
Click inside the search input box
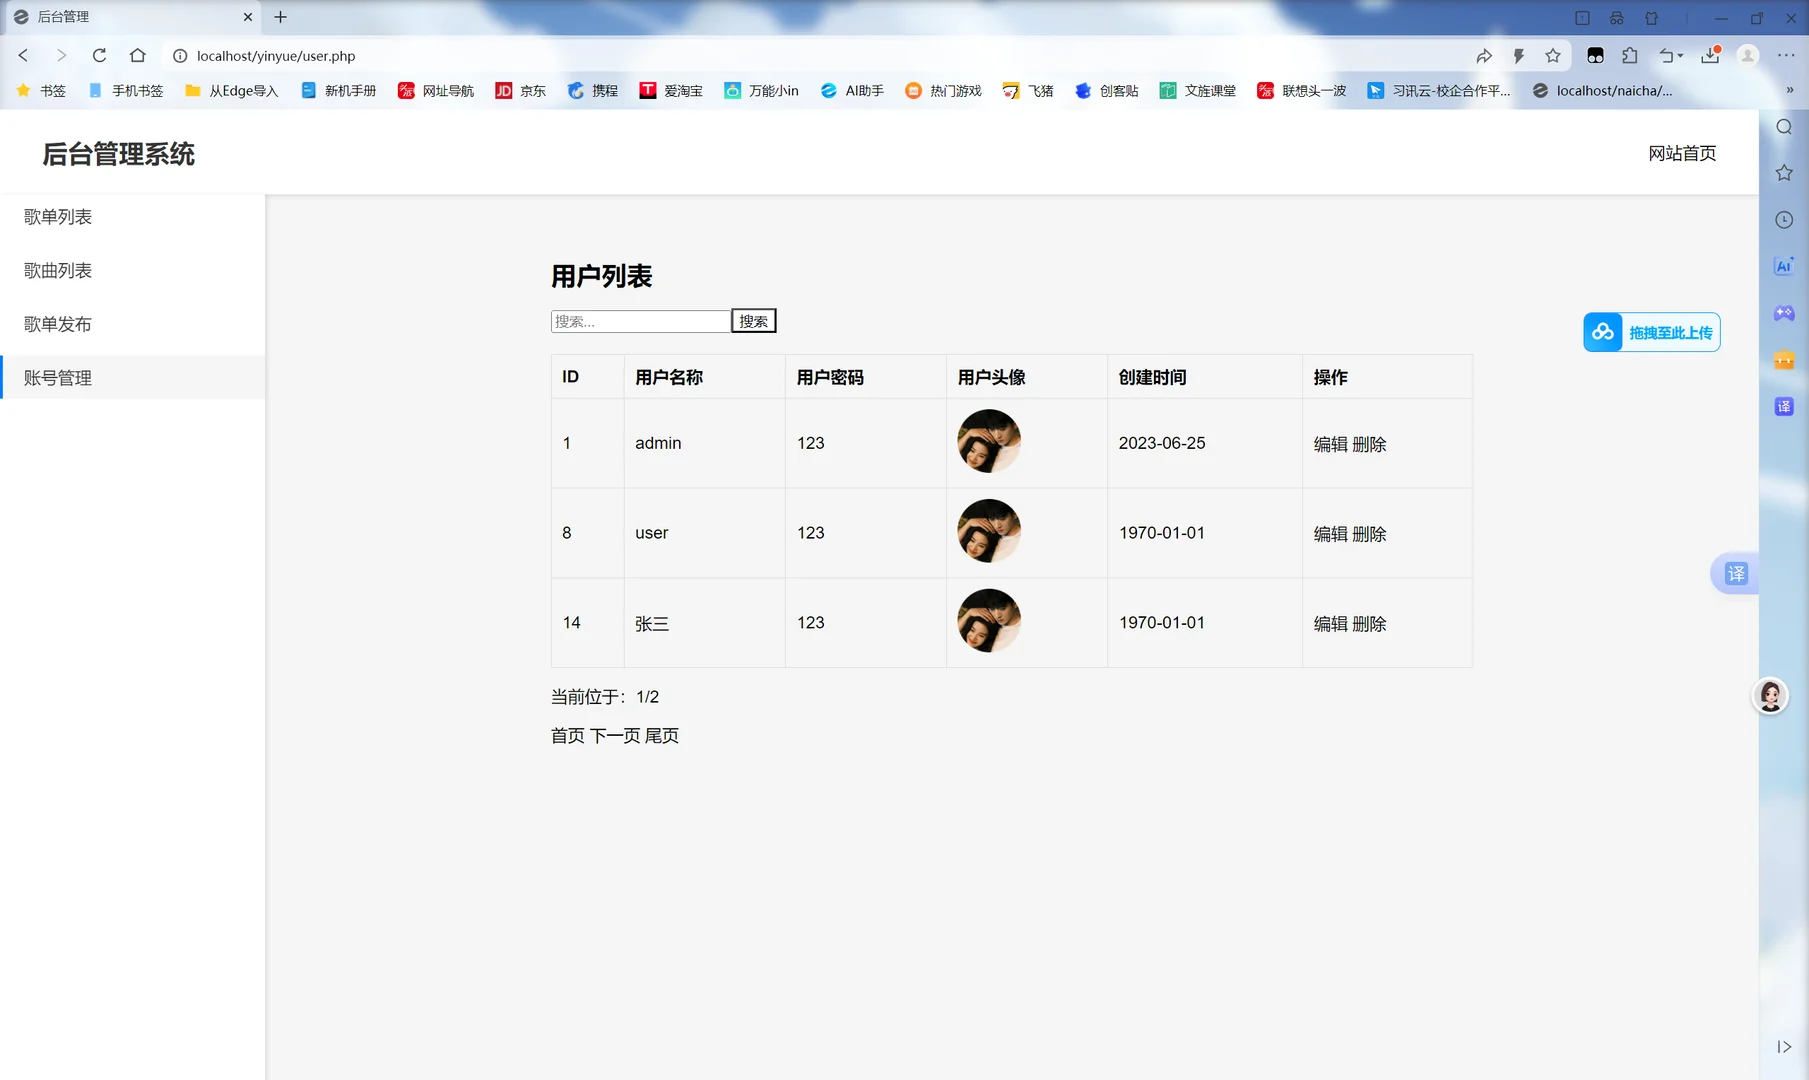[640, 320]
